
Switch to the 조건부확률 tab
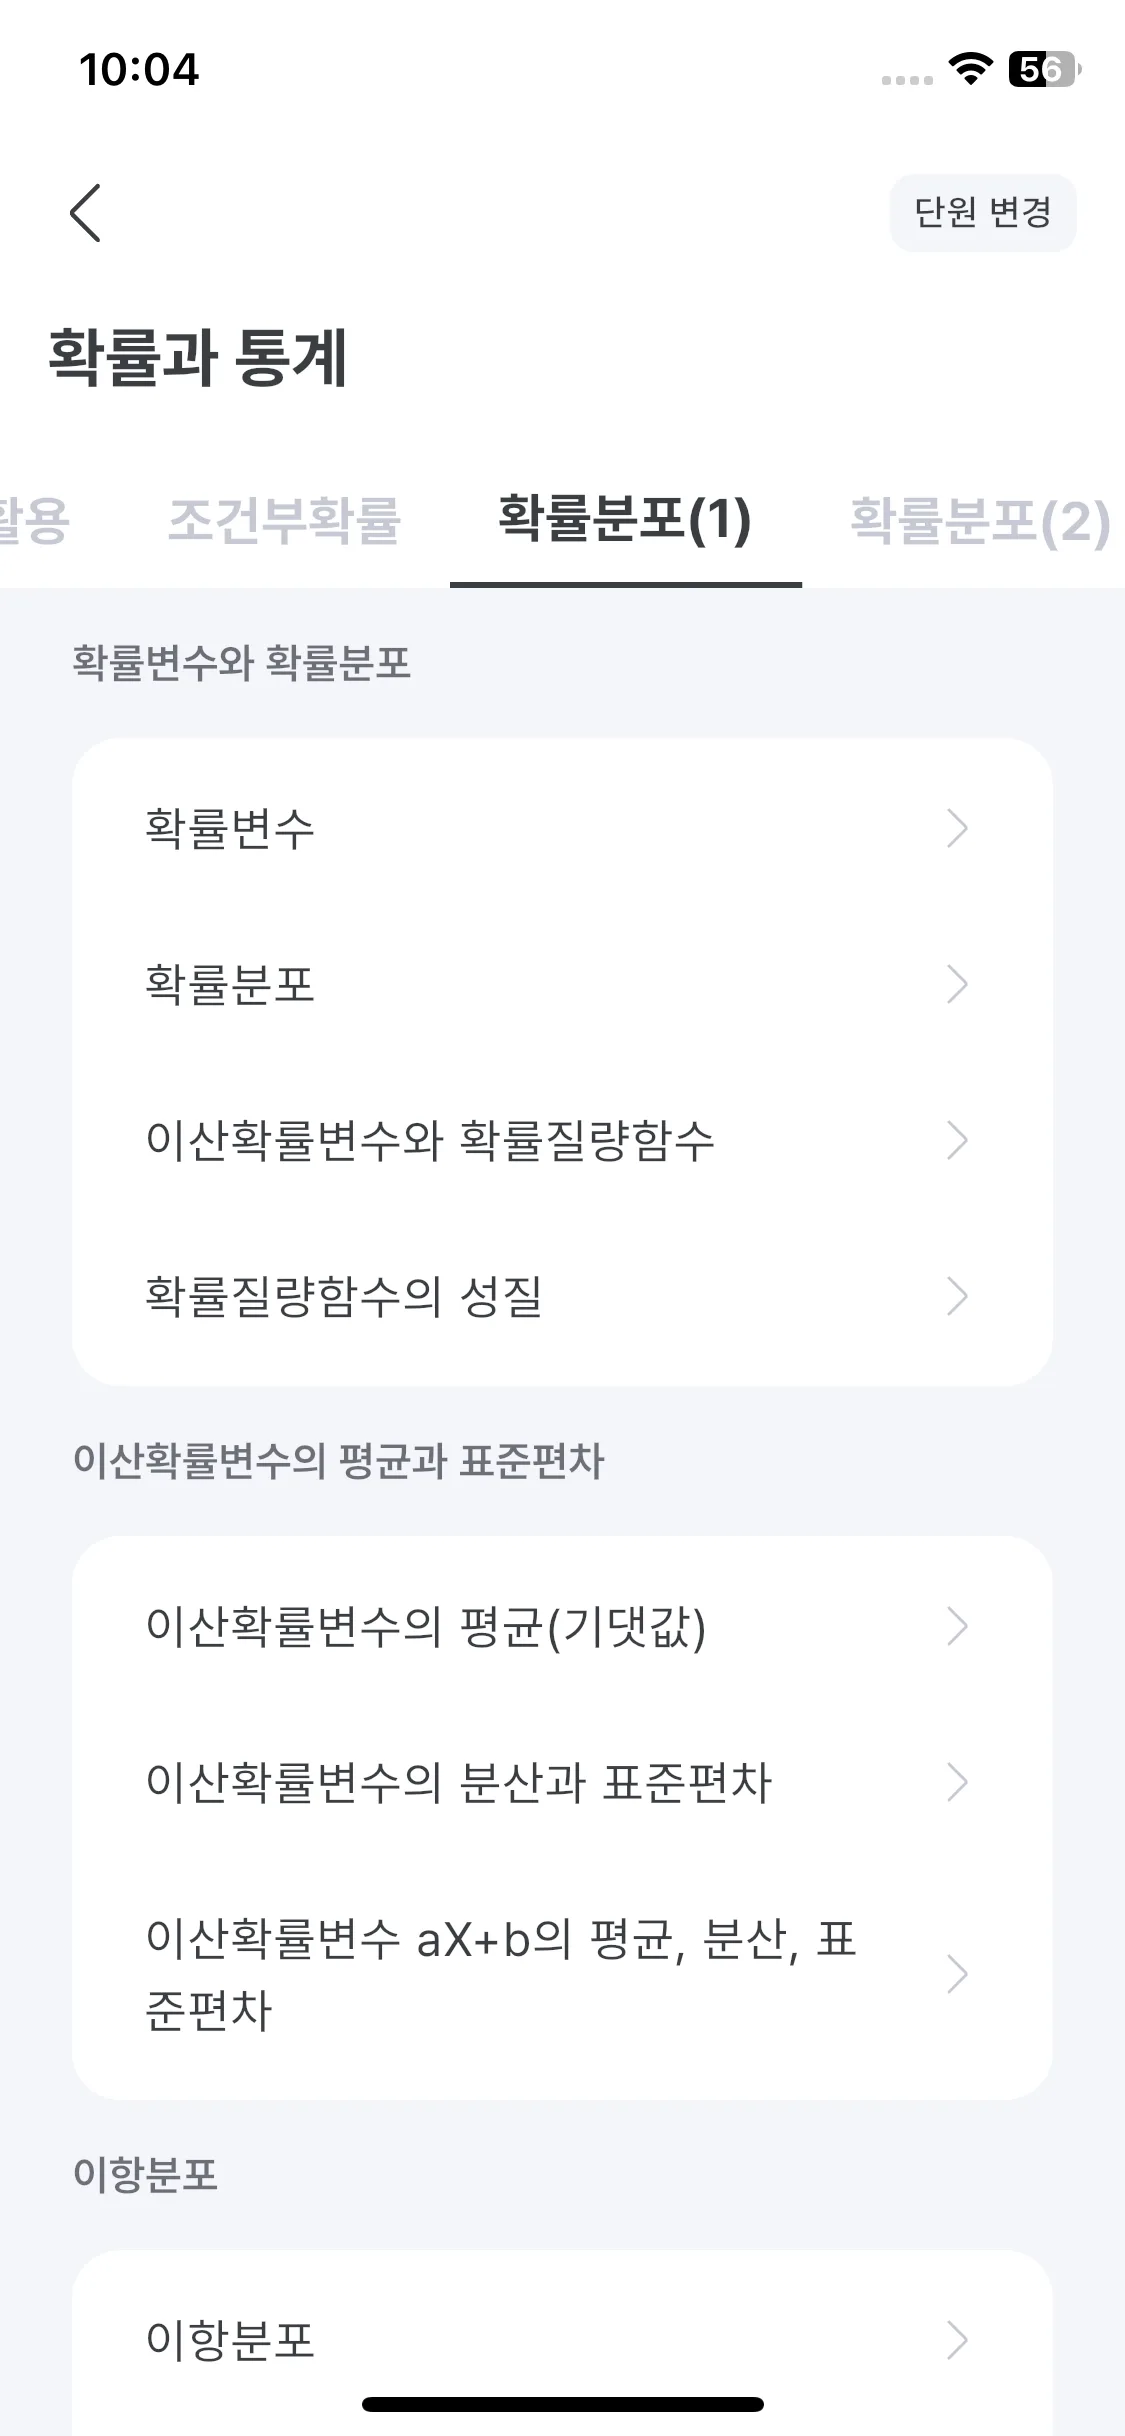284,521
